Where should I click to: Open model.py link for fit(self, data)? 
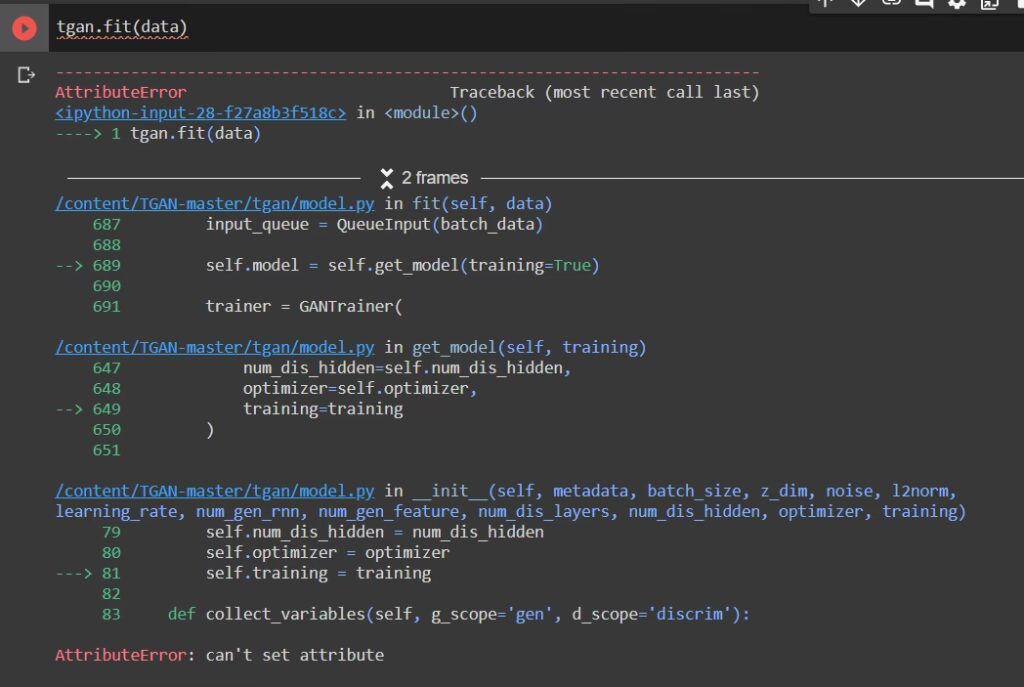[x=215, y=204]
